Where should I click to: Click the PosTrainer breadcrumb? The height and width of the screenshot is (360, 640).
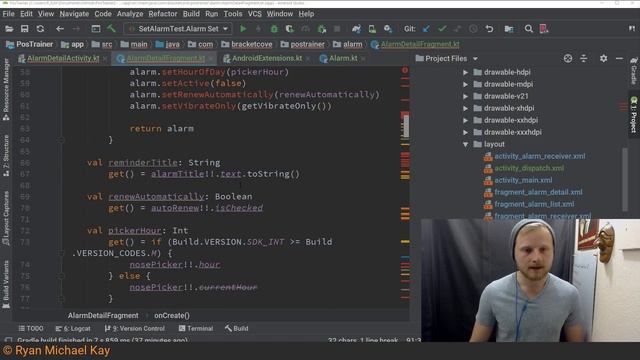tap(30, 44)
